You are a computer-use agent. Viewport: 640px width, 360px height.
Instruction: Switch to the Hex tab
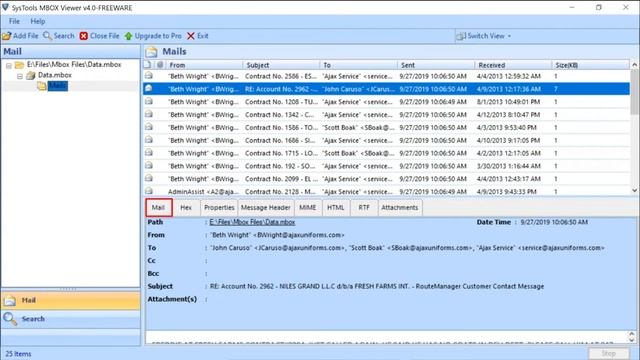pyautogui.click(x=186, y=207)
